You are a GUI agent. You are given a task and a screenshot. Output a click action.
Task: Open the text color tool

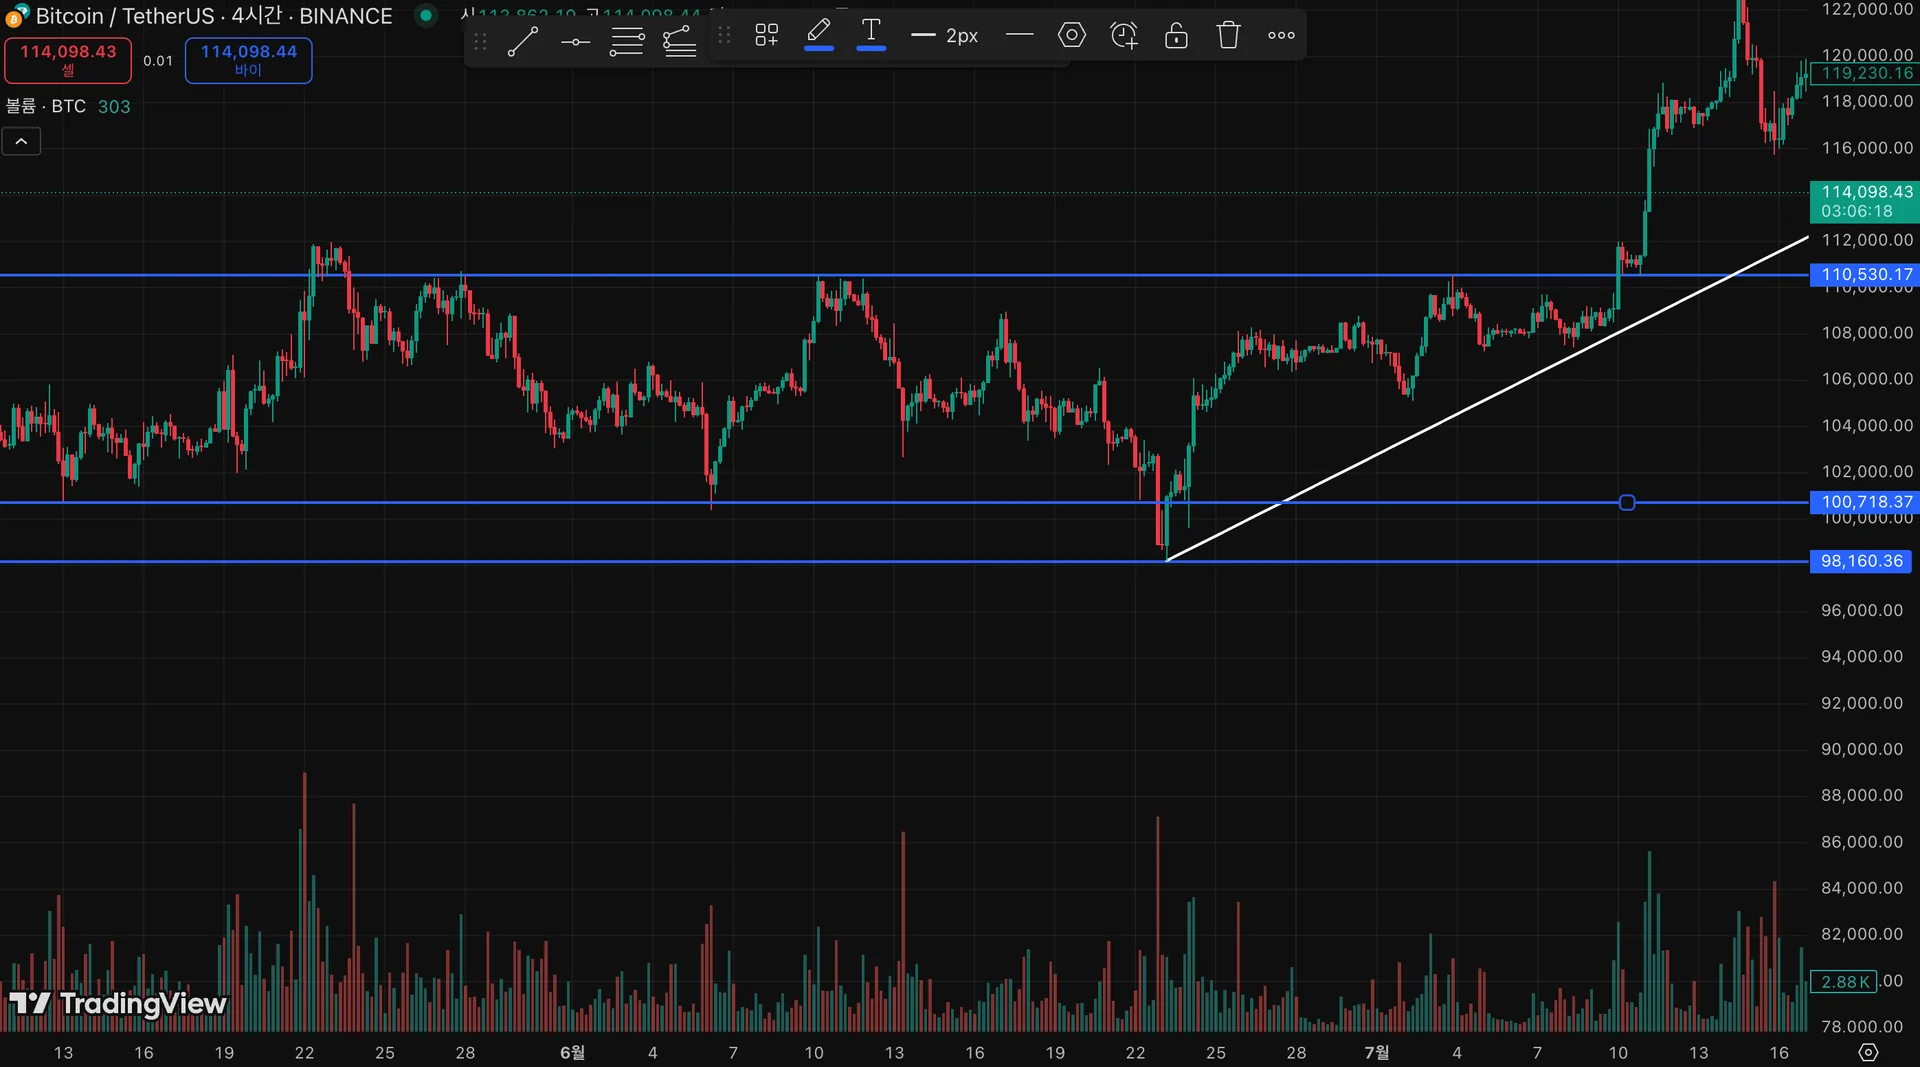coord(871,34)
